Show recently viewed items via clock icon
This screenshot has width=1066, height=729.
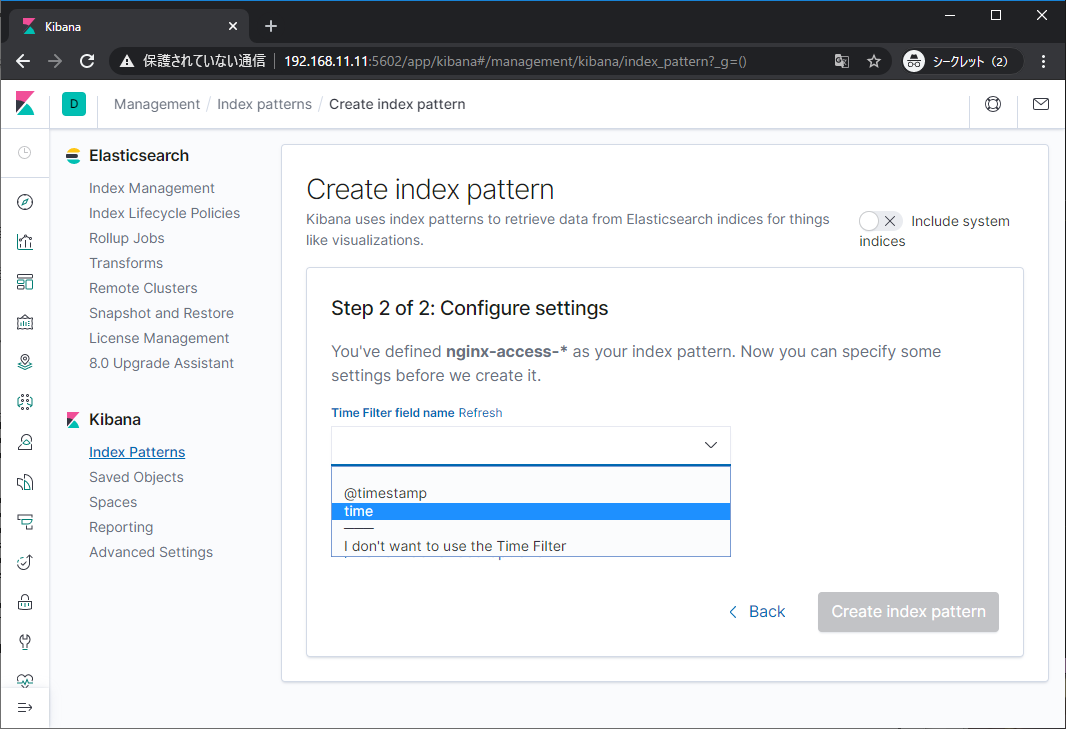(25, 152)
